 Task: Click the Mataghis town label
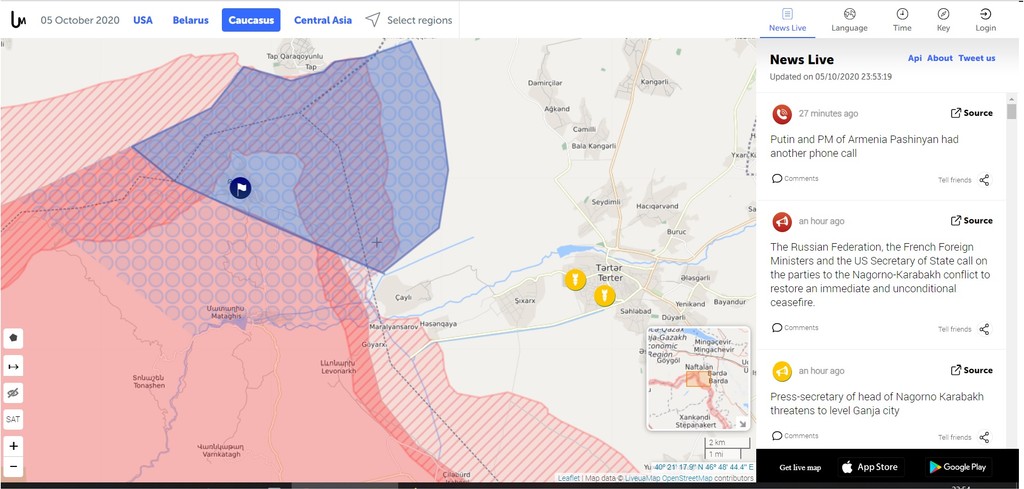[x=225, y=312]
